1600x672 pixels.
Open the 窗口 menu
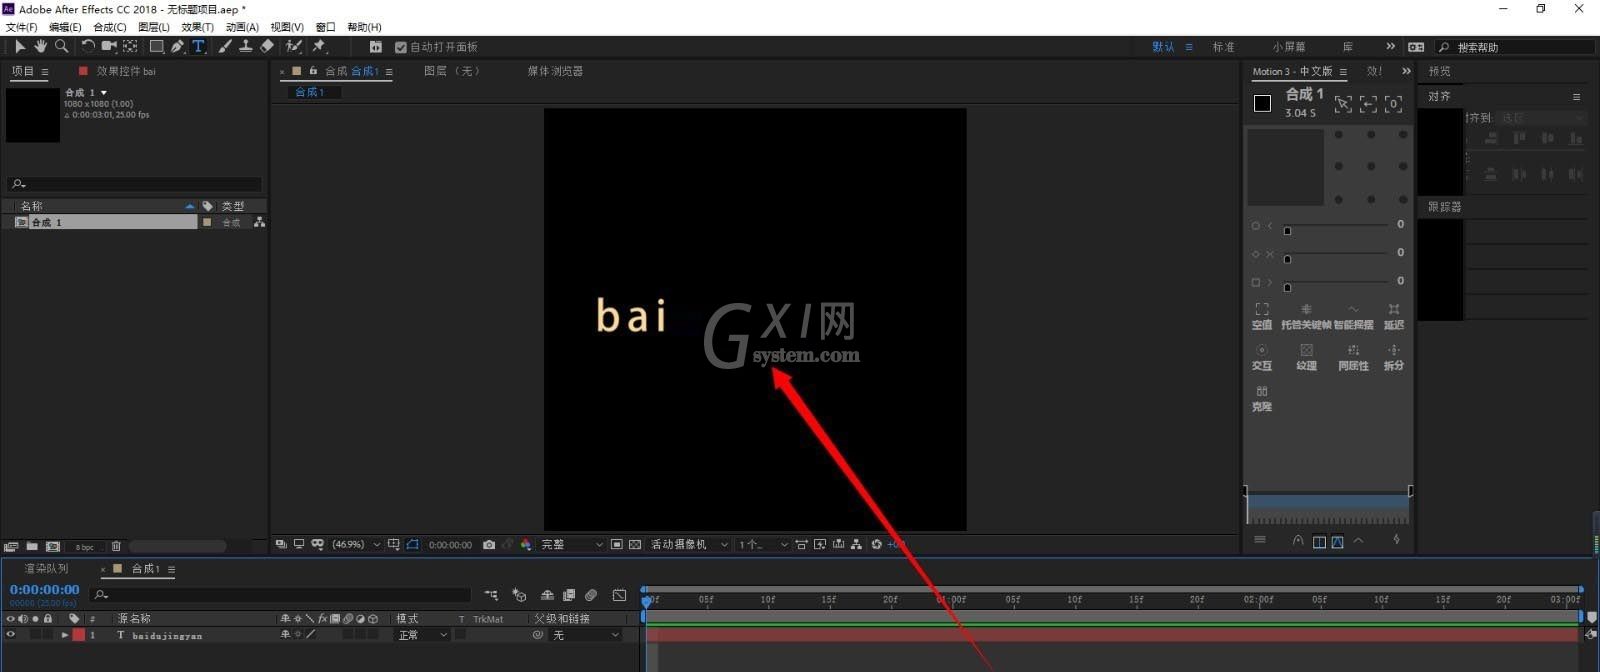(x=325, y=27)
